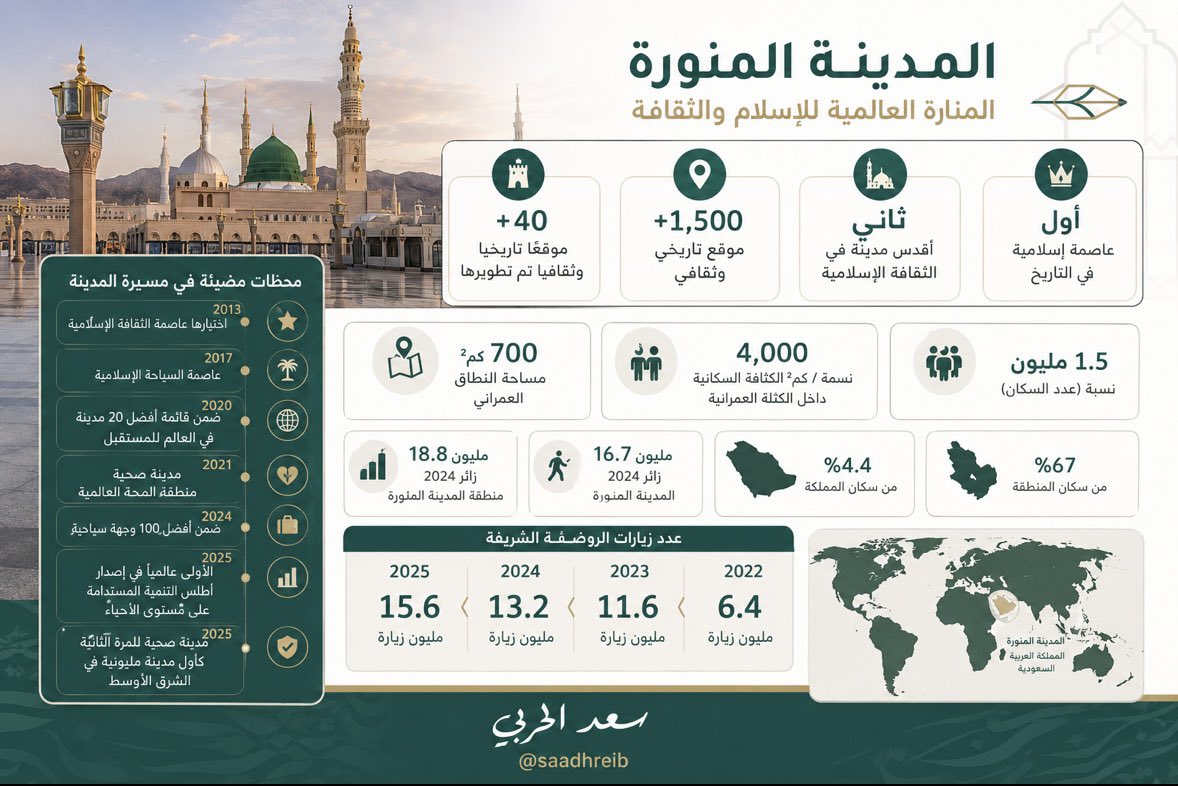Image resolution: width=1178 pixels, height=786 pixels.
Task: Click the subtitle المنارة العالمية للإسلام والثقافة
Action: coord(813,110)
